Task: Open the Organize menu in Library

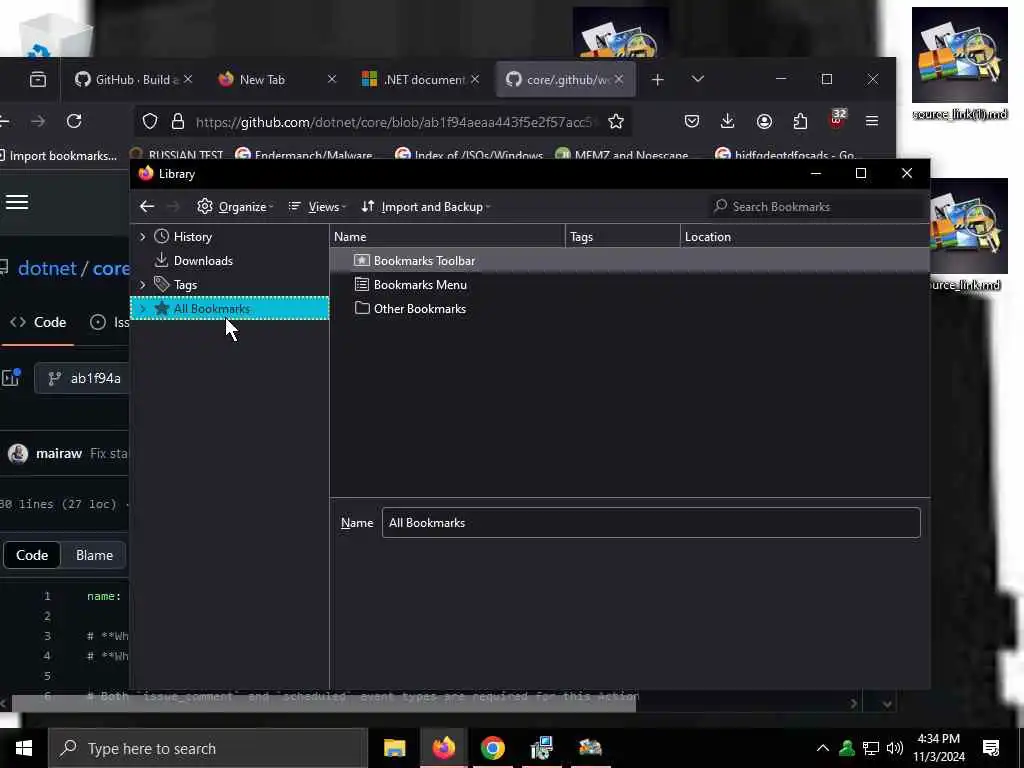Action: coord(235,206)
